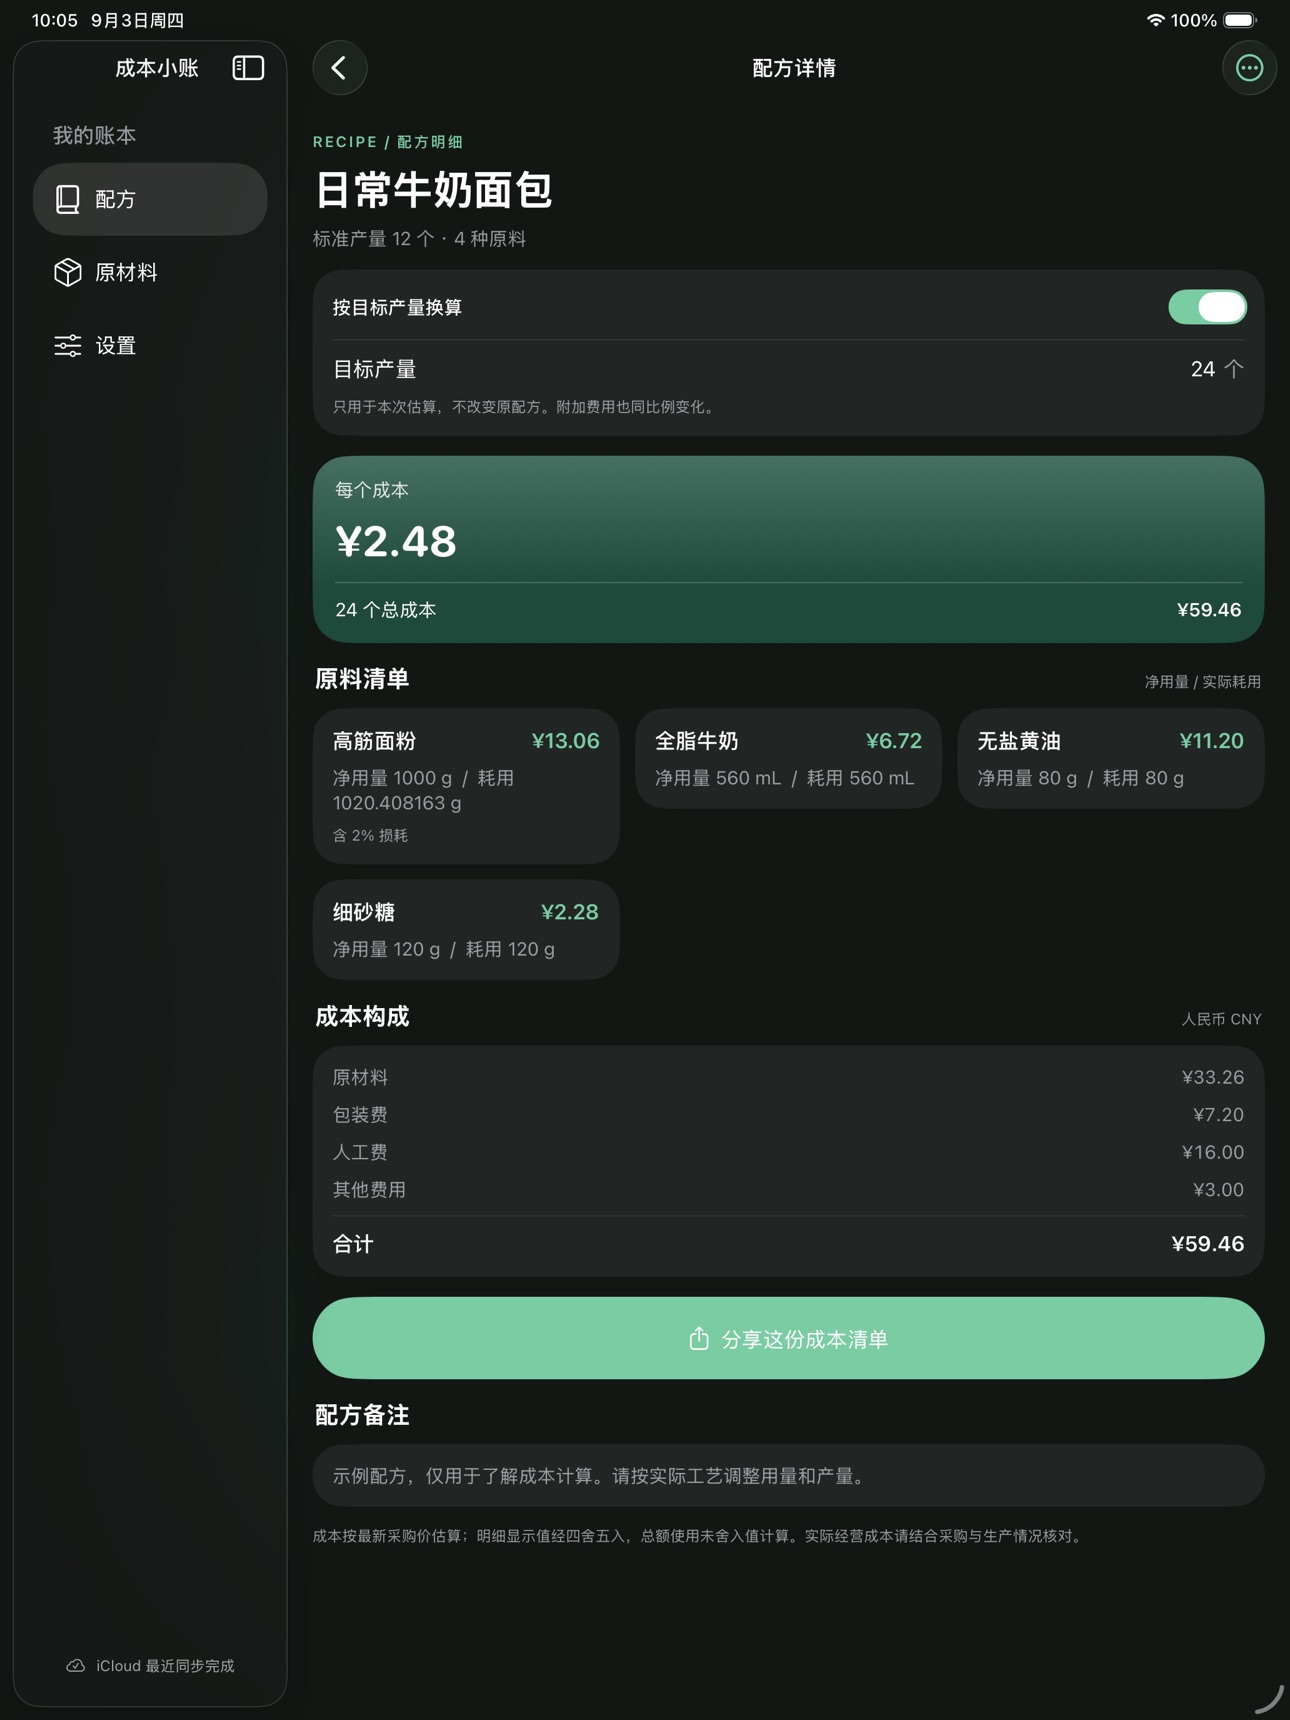The image size is (1290, 1720).
Task: Click the 包装费 cost row ¥7.20
Action: (x=788, y=1115)
